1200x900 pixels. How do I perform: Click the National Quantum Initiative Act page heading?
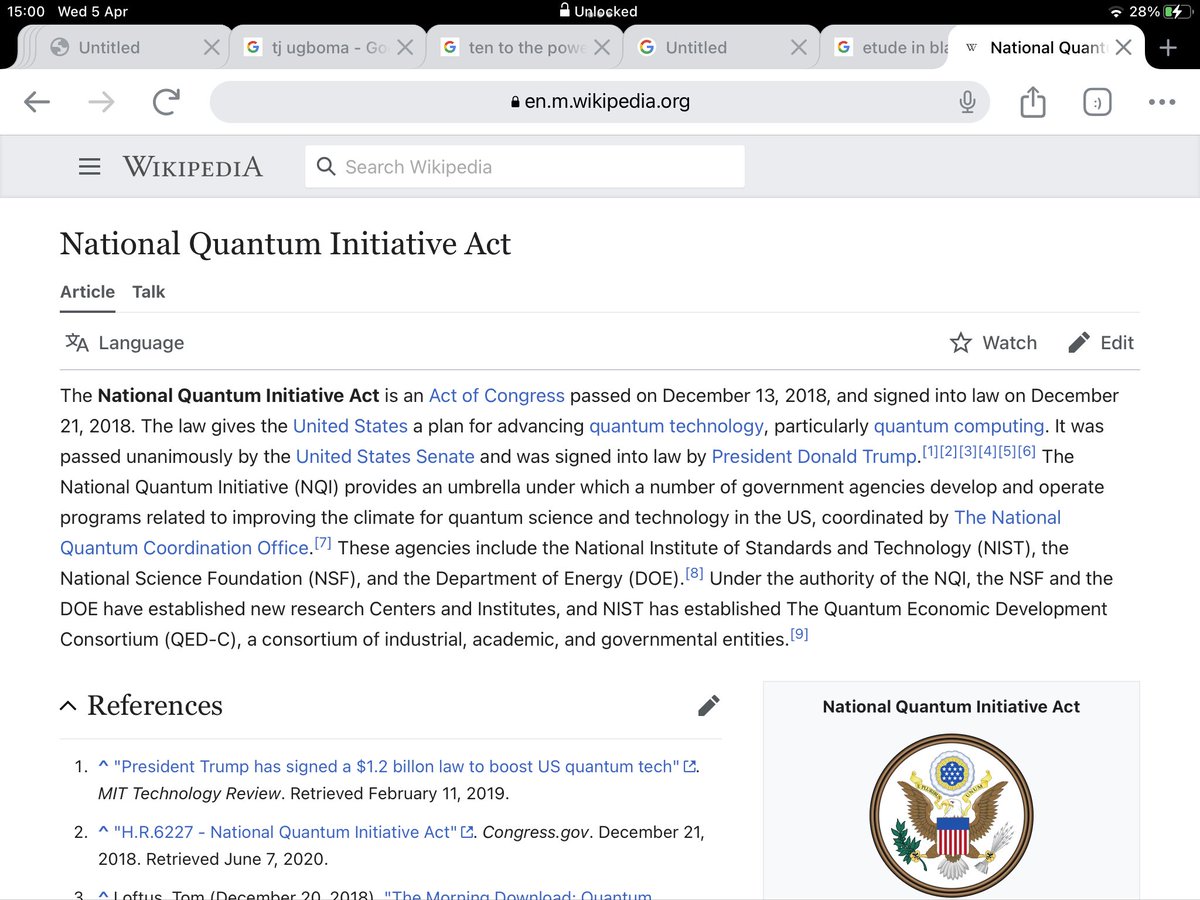(x=285, y=244)
